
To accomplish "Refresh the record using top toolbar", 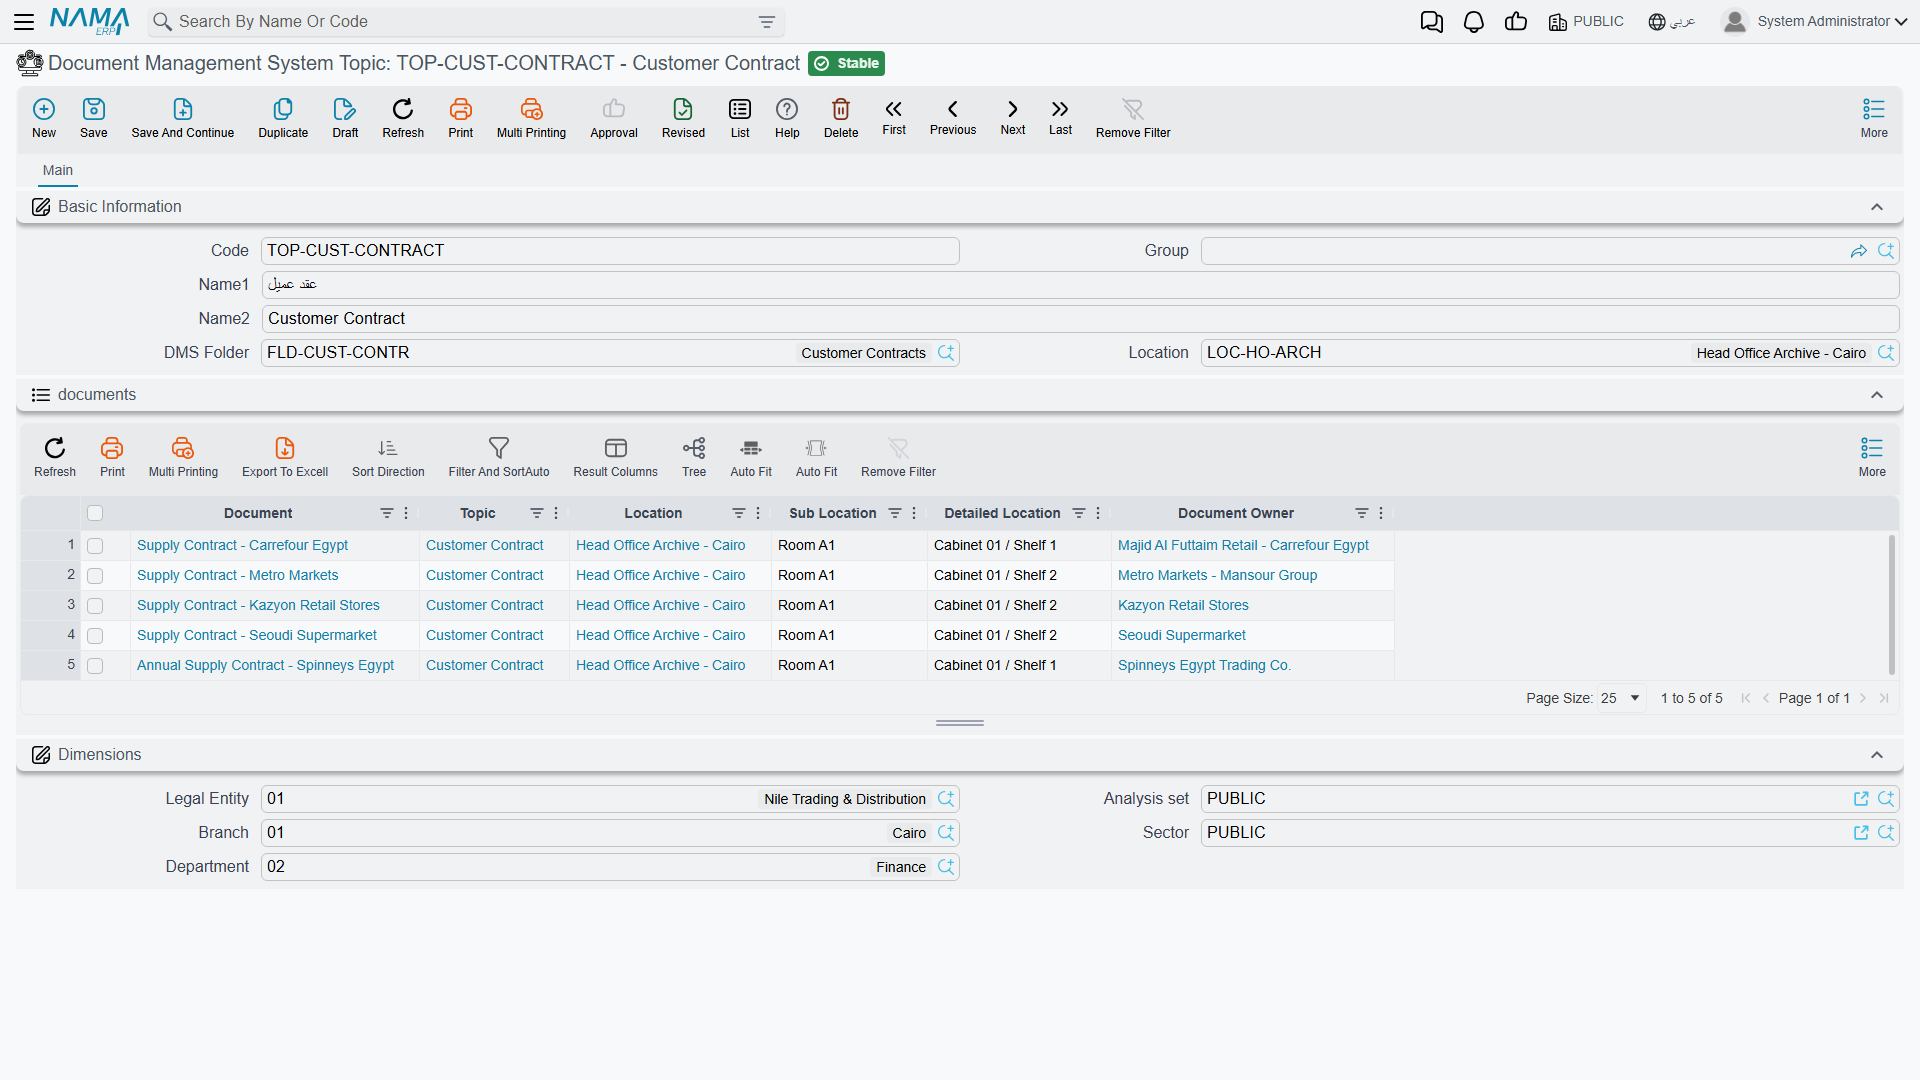I will (403, 118).
